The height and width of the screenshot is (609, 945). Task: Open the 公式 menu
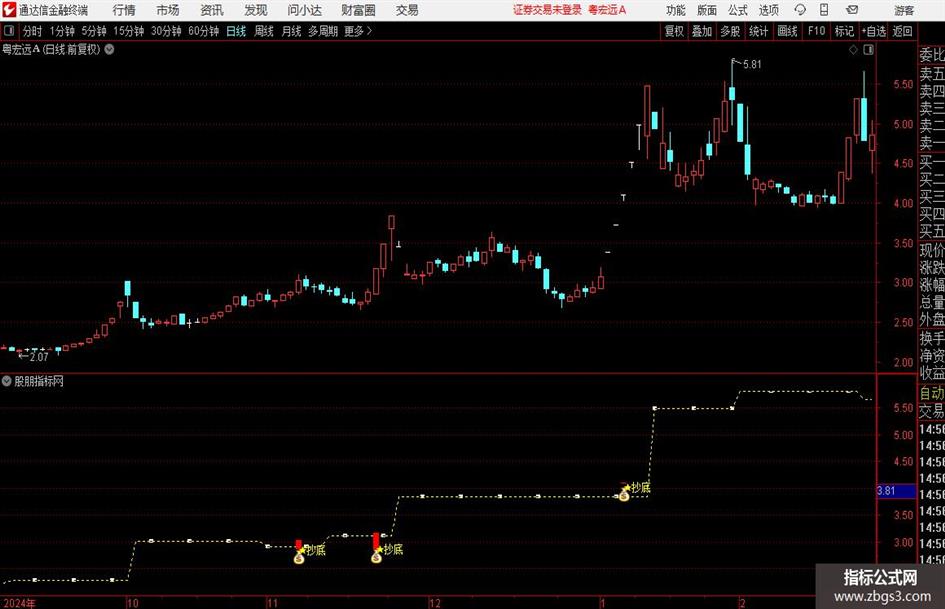[x=738, y=10]
